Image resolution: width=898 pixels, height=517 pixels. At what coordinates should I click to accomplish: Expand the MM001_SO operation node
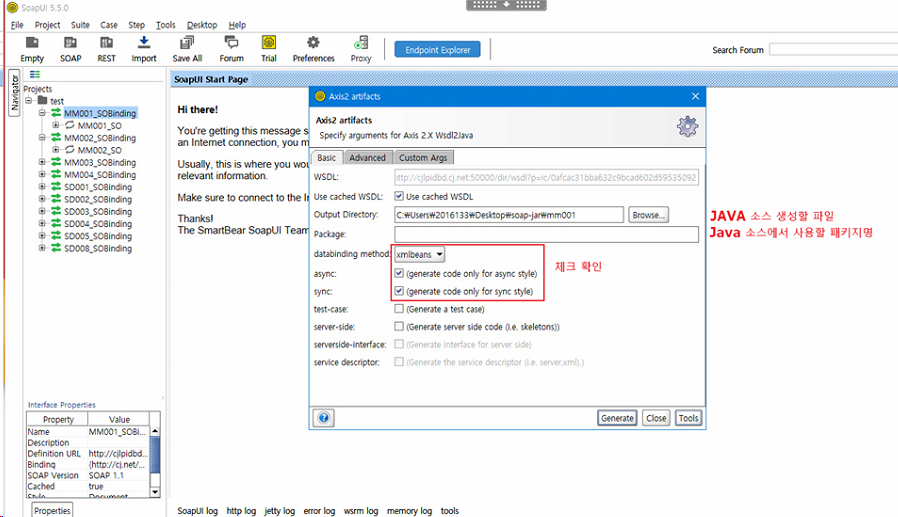(x=56, y=125)
